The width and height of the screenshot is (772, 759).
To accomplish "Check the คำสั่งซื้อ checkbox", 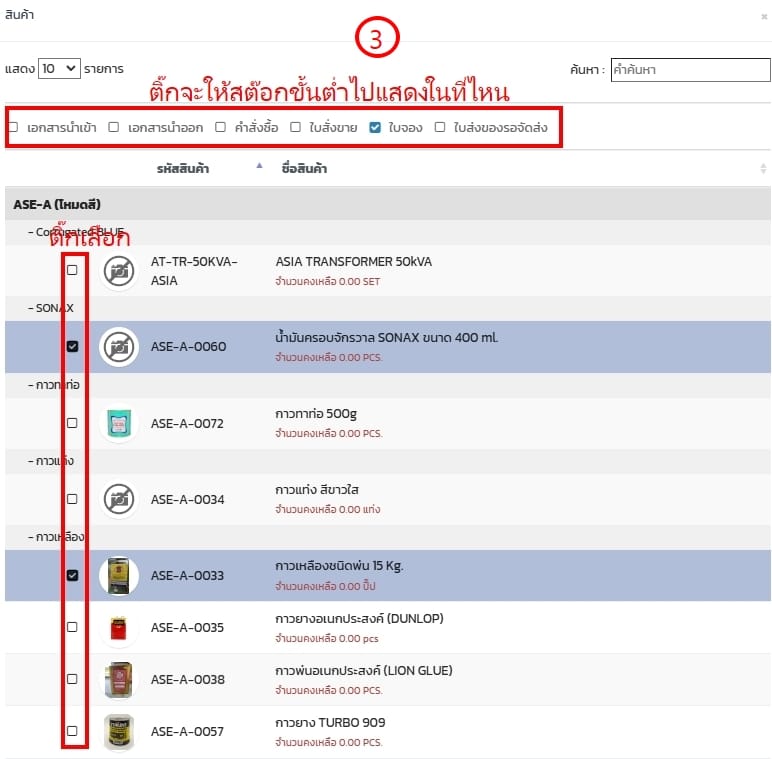I will pyautogui.click(x=220, y=127).
